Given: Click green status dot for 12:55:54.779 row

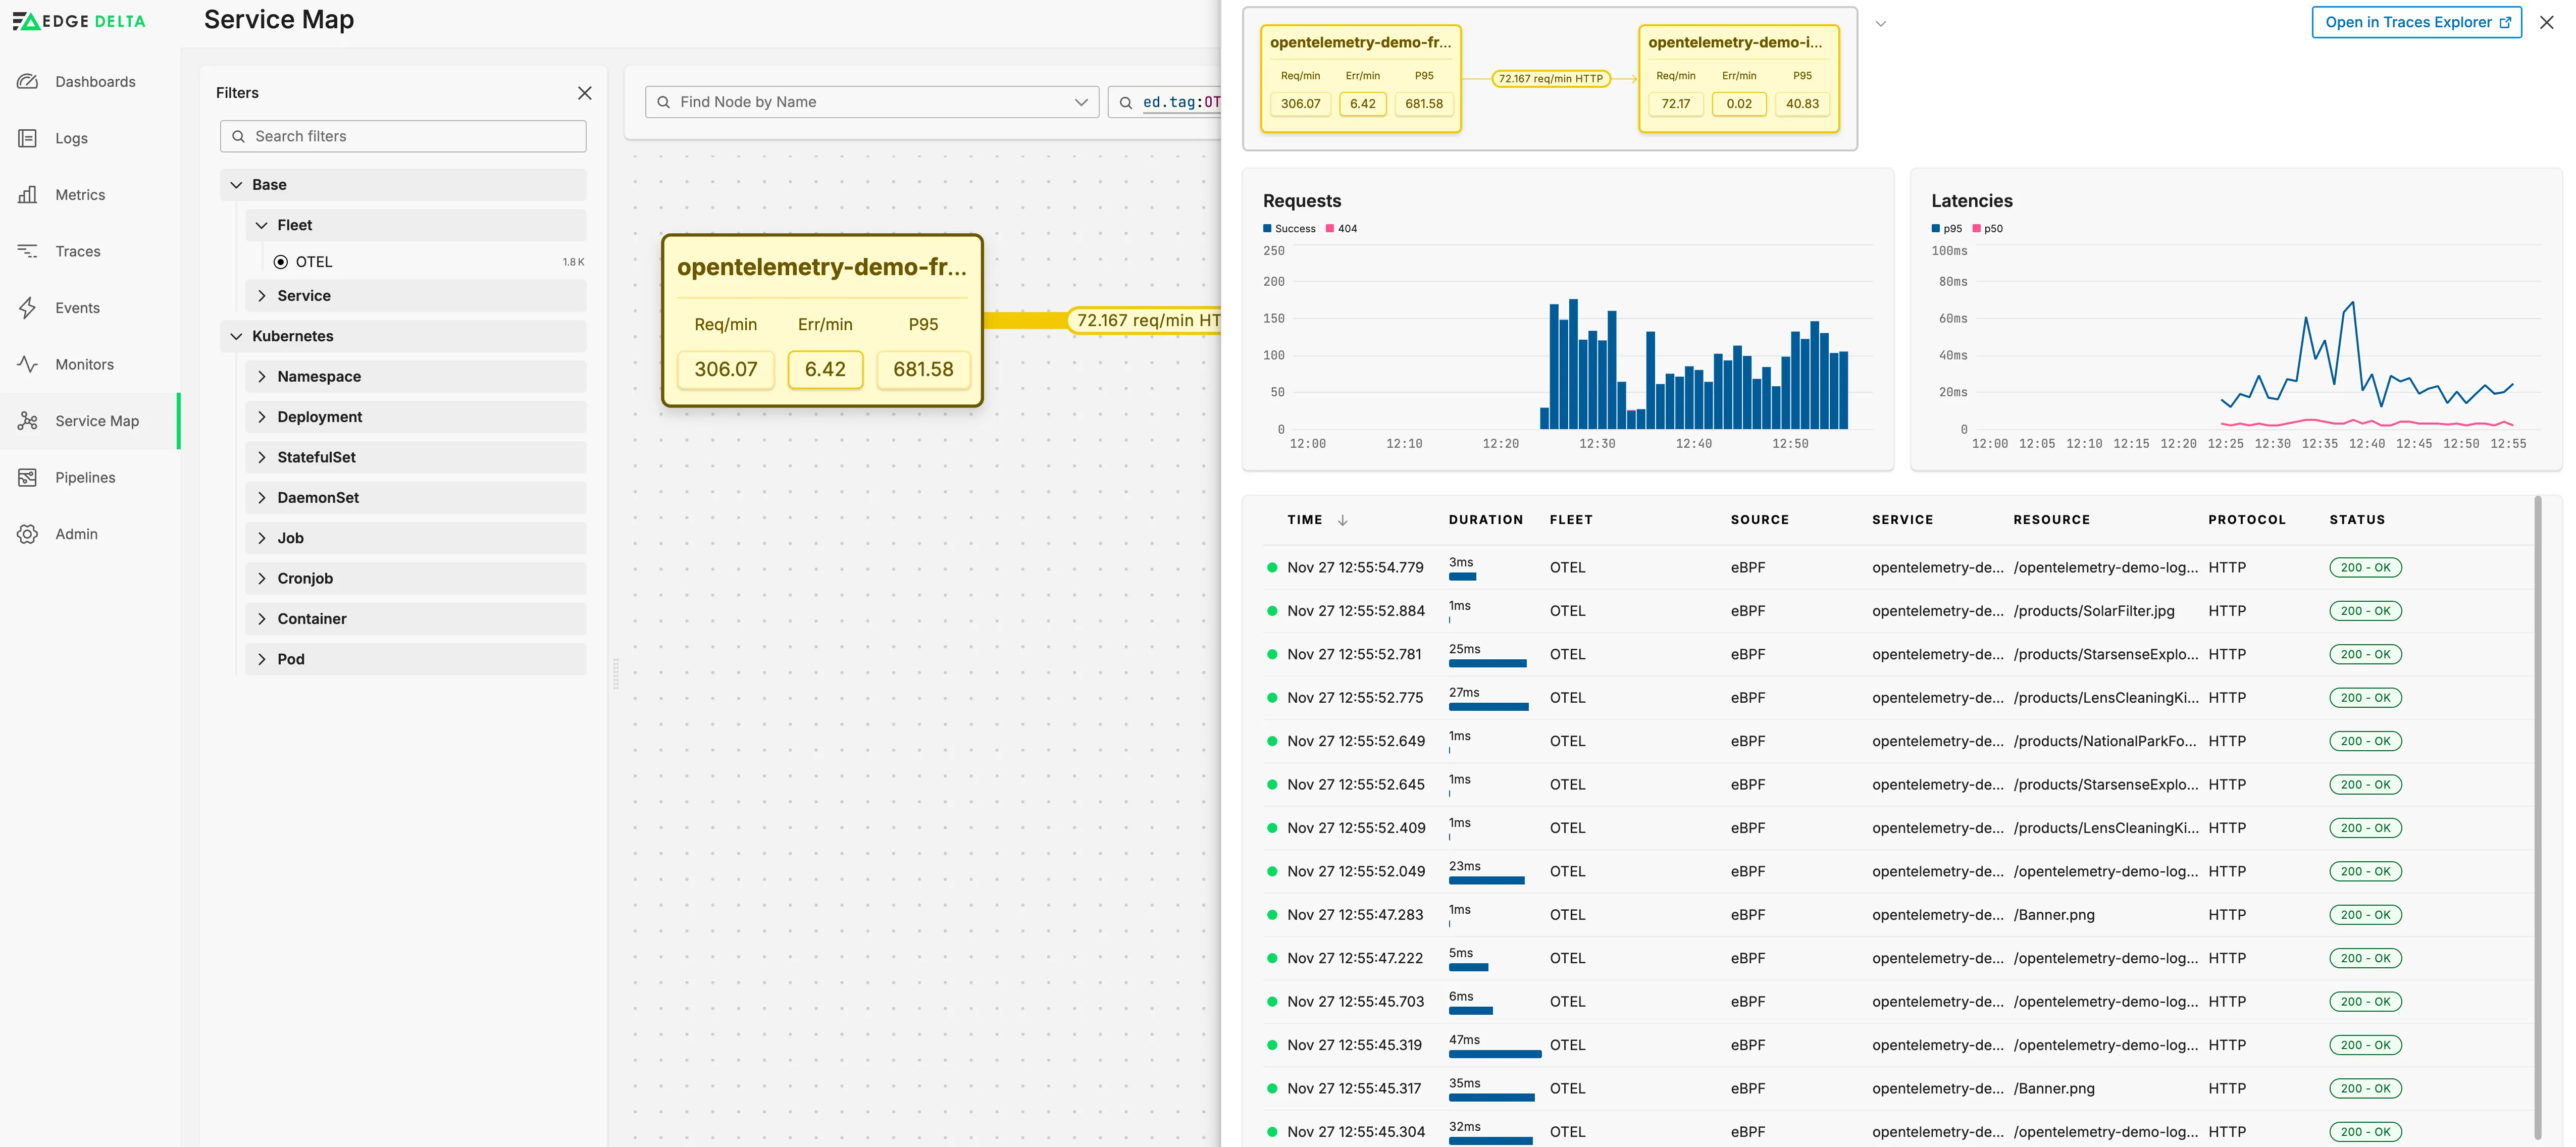Looking at the screenshot, I should coord(1272,568).
